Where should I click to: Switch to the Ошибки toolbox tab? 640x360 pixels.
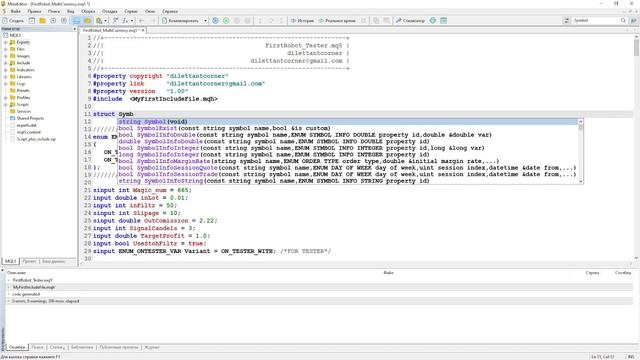point(17,347)
